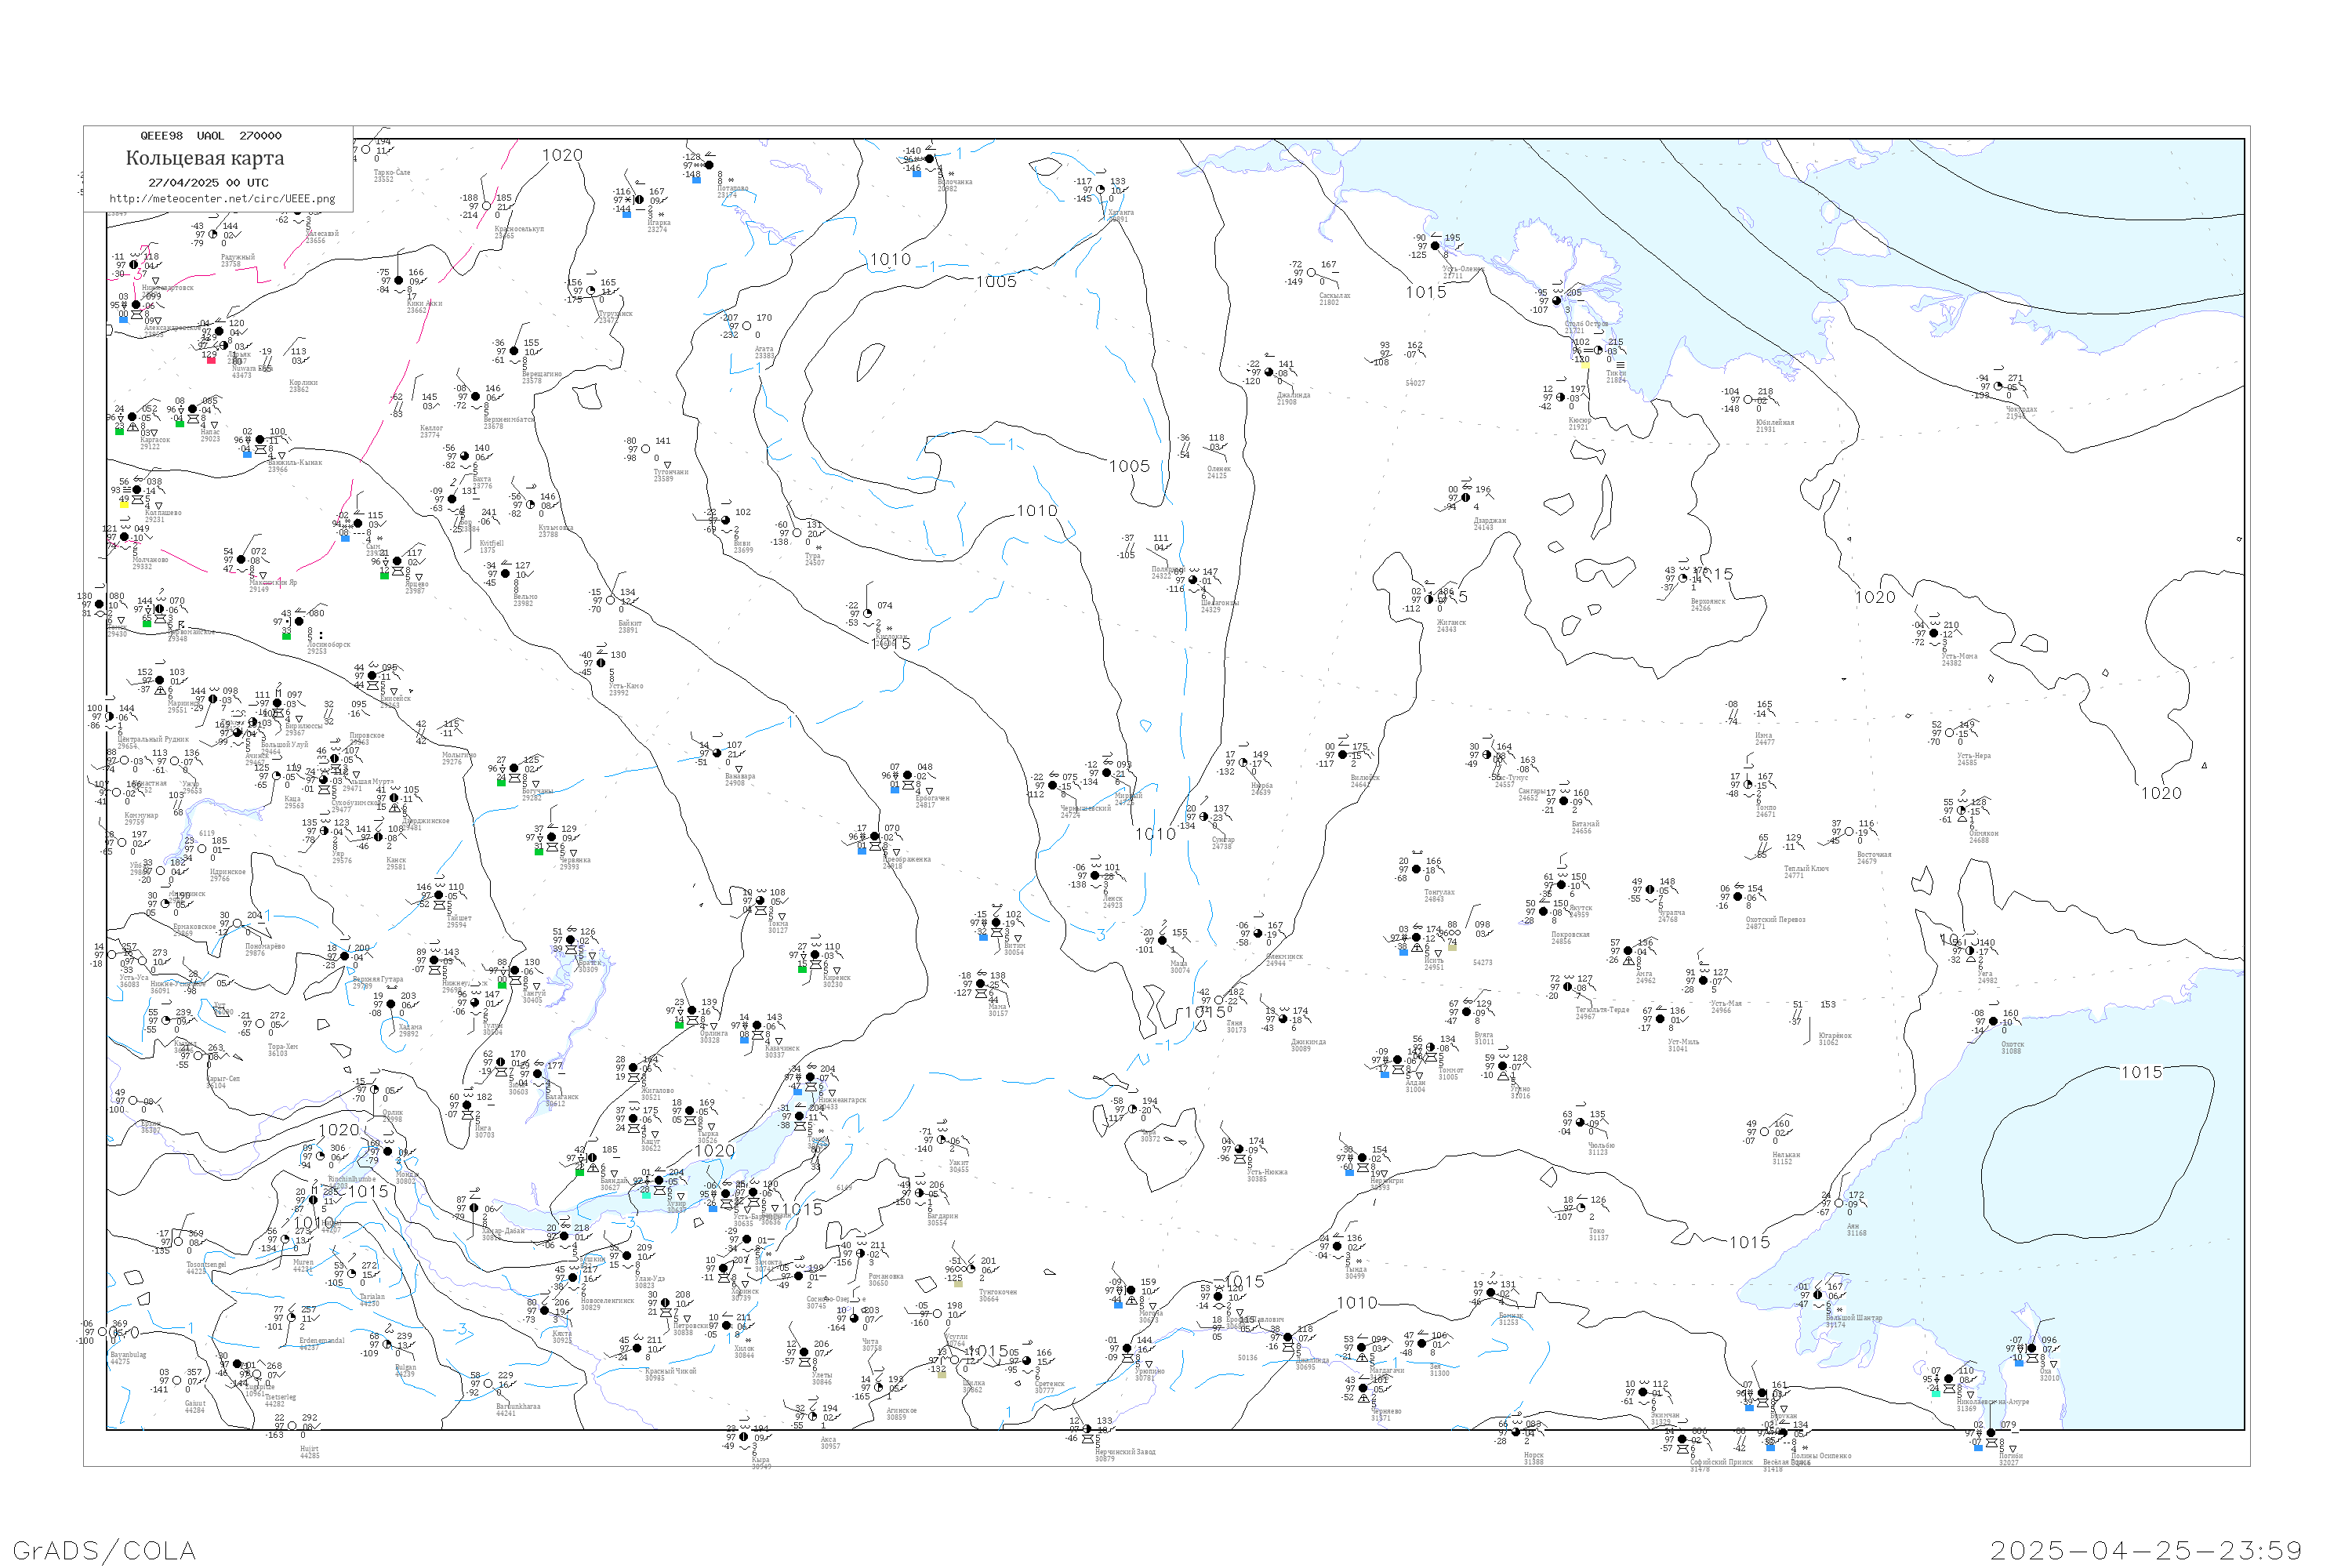
Task: Click the 1020 isobar label near the title box
Action: pos(562,155)
